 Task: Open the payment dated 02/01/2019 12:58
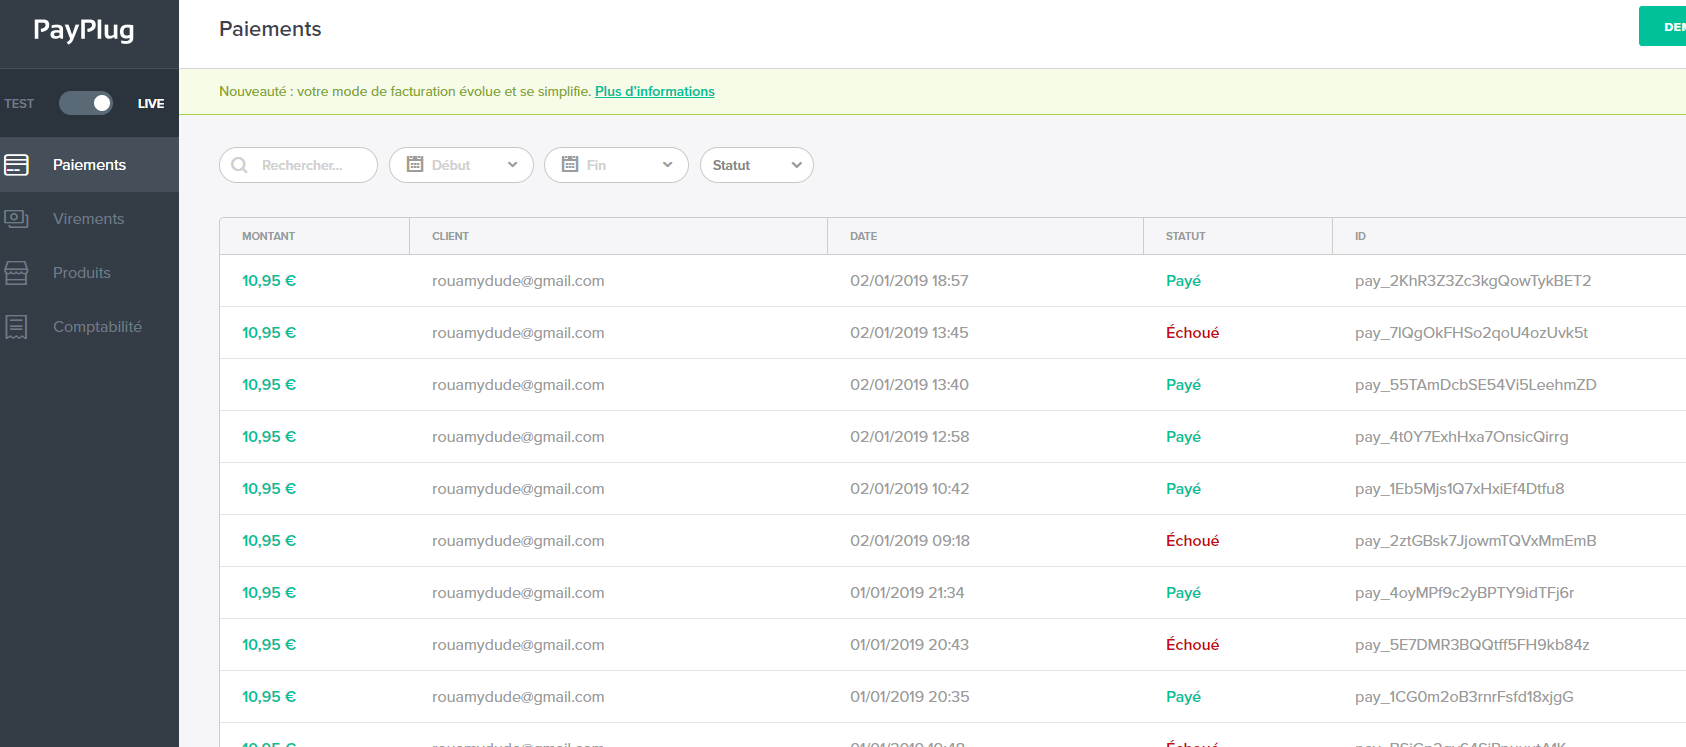coord(953,437)
